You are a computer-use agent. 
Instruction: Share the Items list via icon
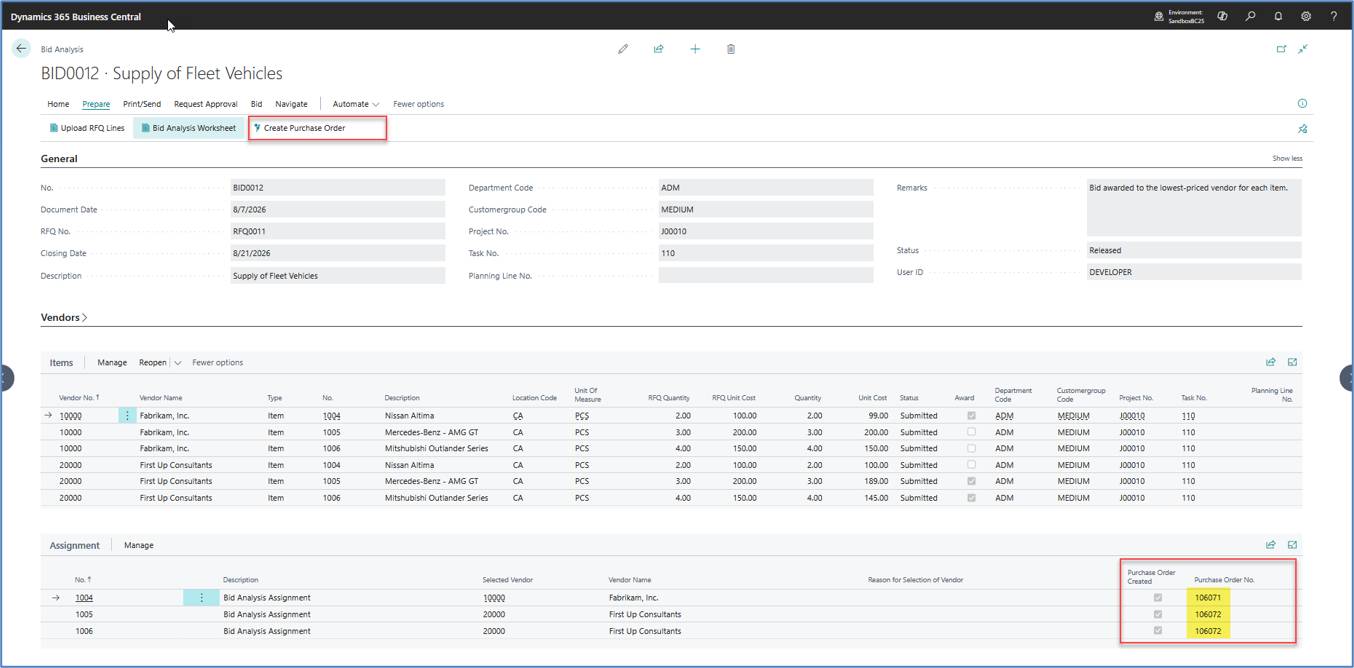click(1270, 362)
